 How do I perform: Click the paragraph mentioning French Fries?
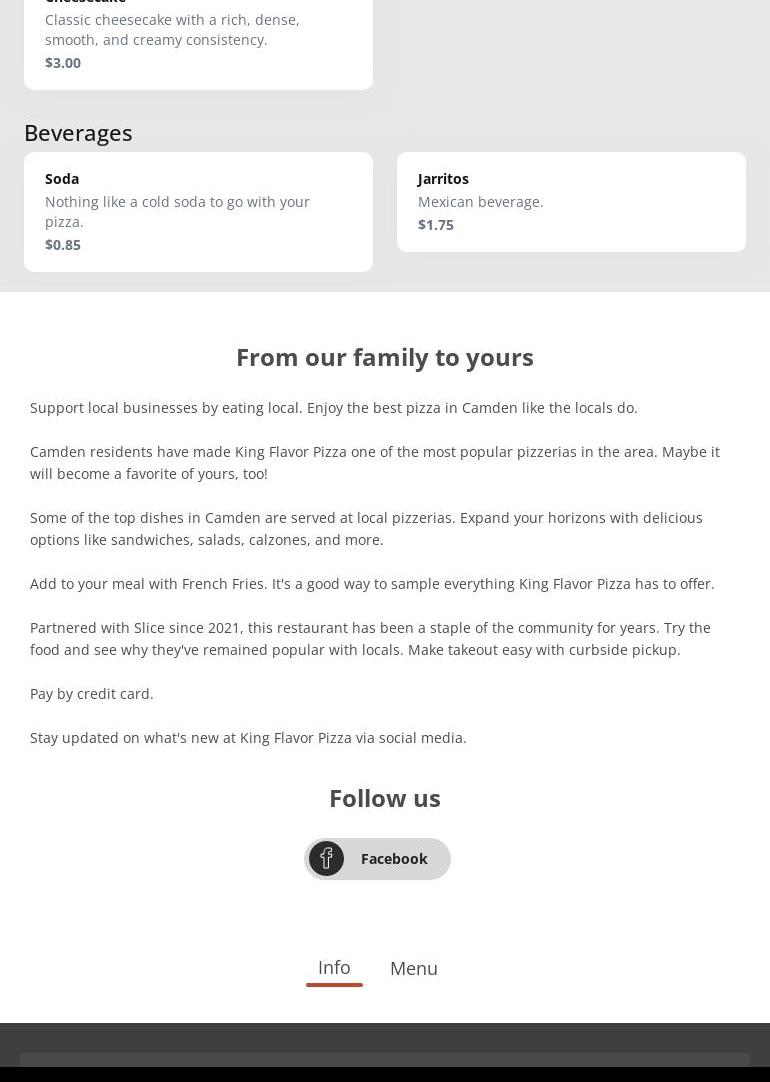click(372, 584)
